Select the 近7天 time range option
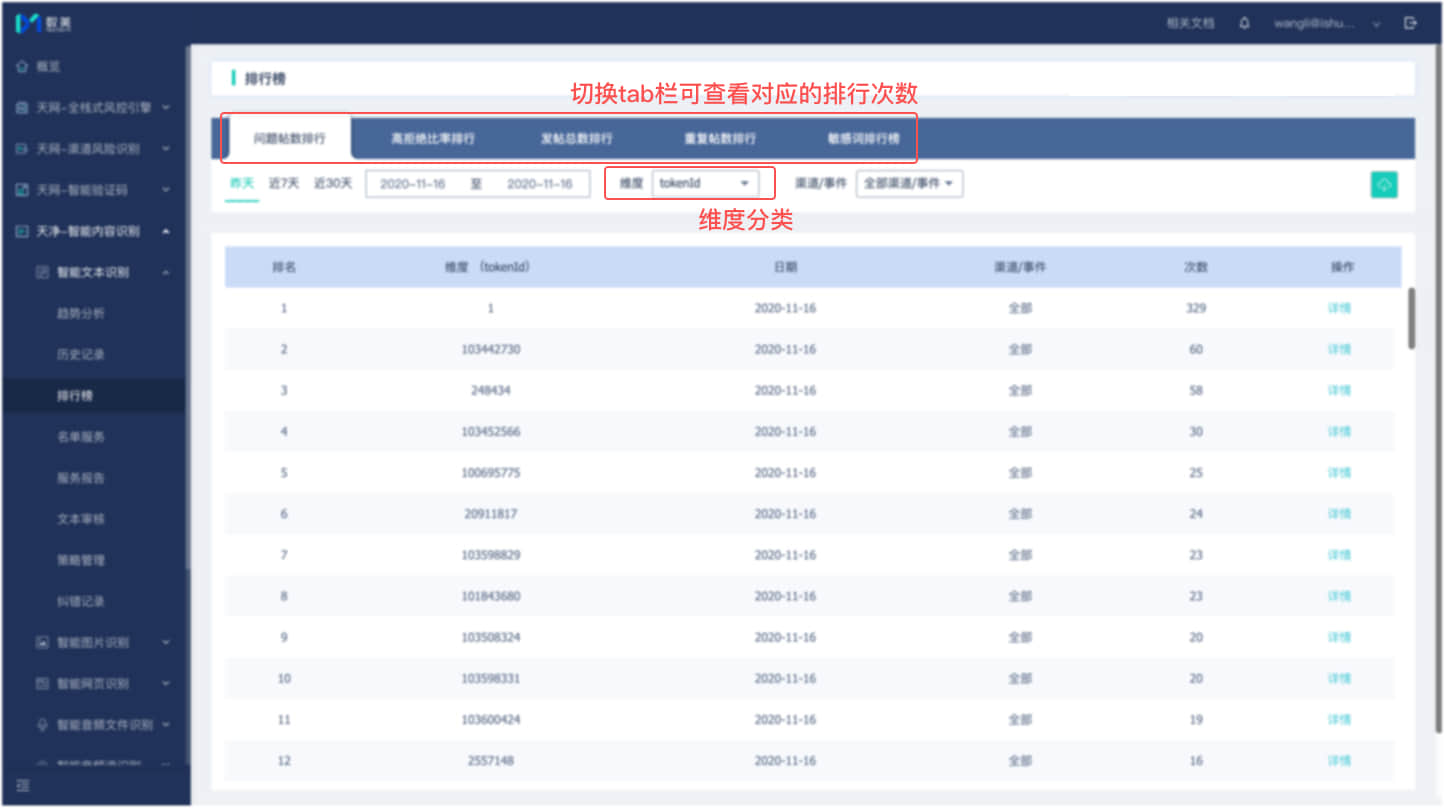 [x=284, y=184]
